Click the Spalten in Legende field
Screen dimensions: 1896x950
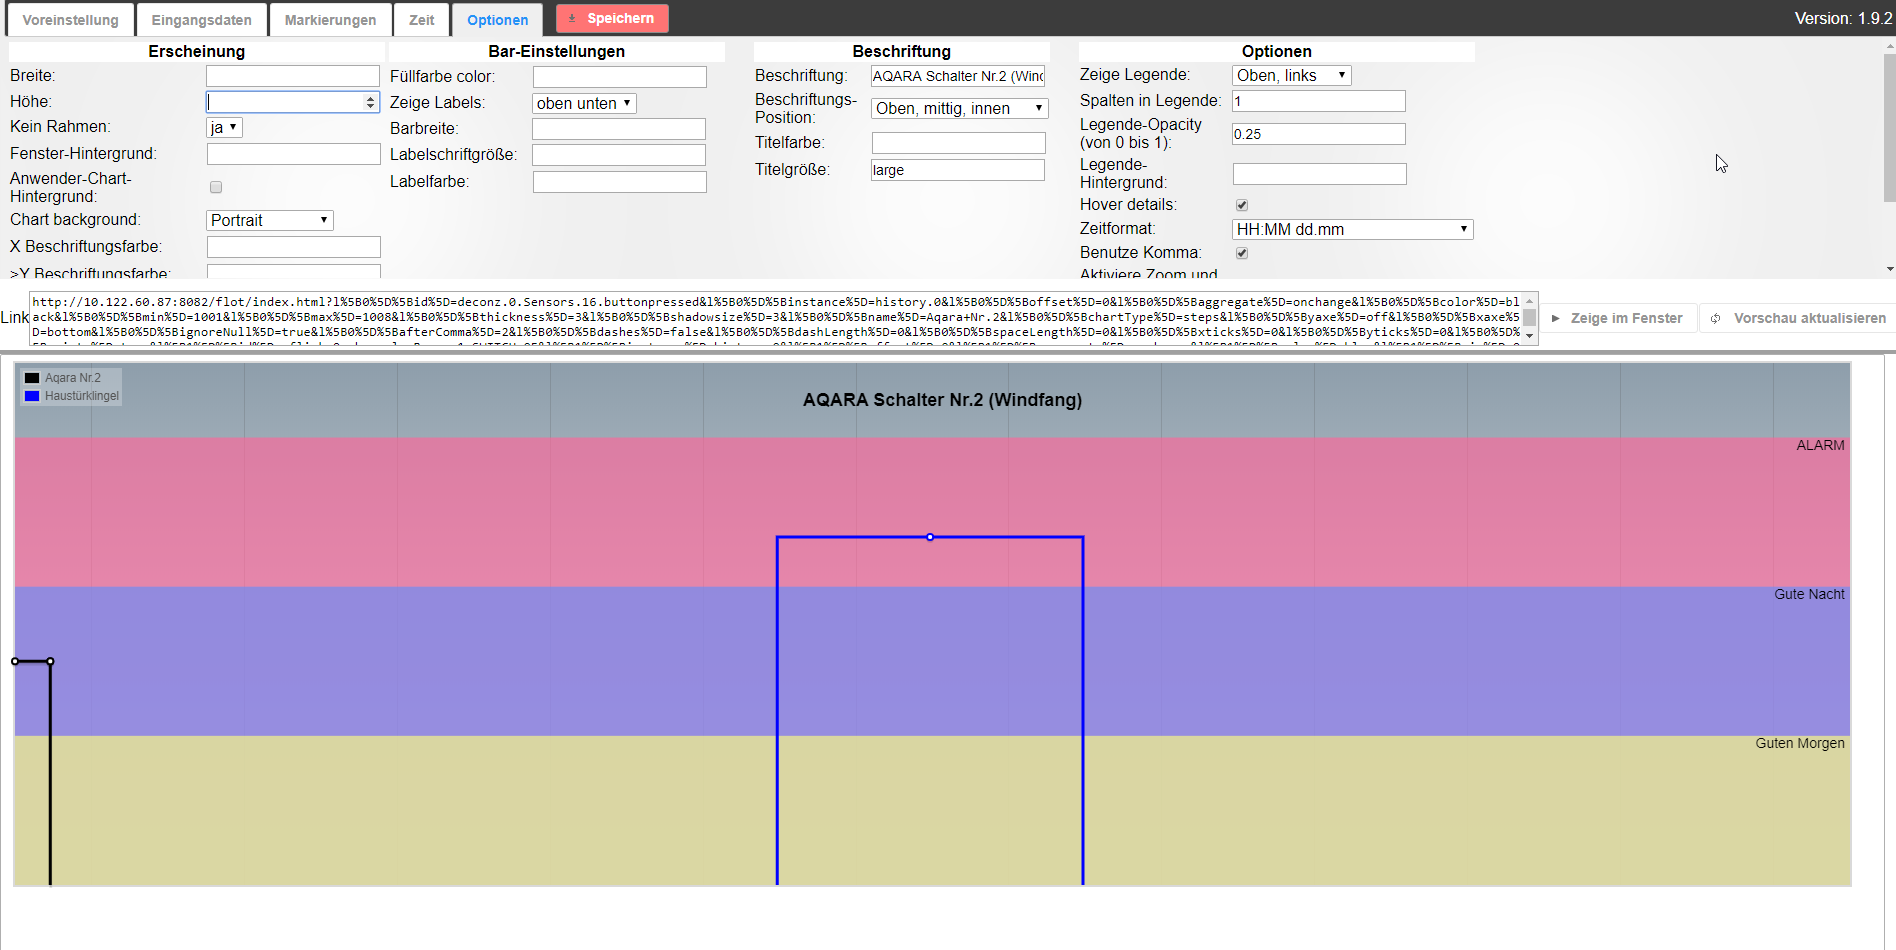click(x=1319, y=101)
